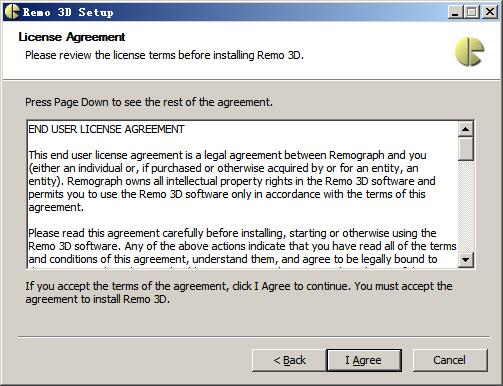Maximize the Remo 3D Setup window
The width and height of the screenshot is (503, 386).
(x=472, y=12)
